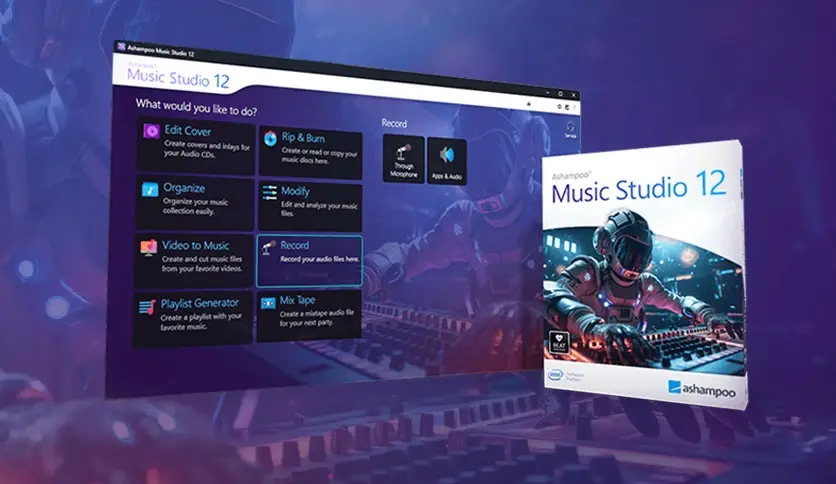Image resolution: width=836 pixels, height=484 pixels.
Task: Choose Through Microphone recording option
Action: (404, 159)
